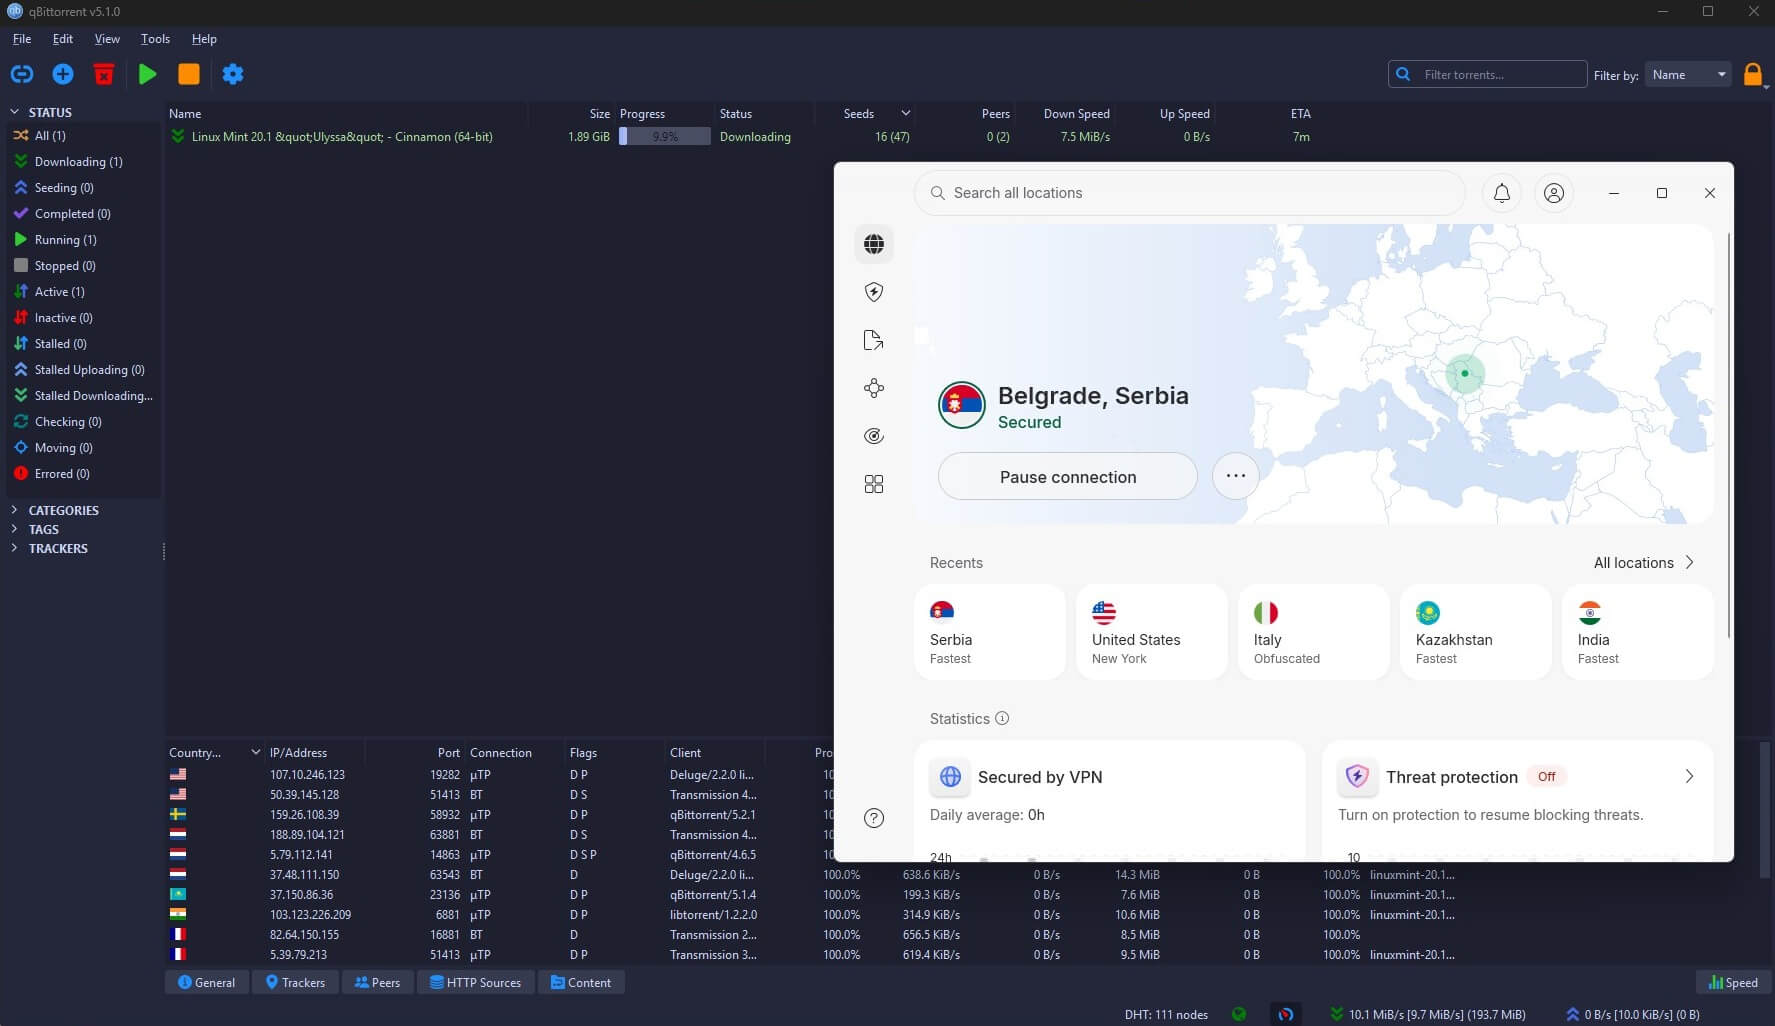Toggle the Speed graph button
Image resolution: width=1775 pixels, height=1026 pixels.
(x=1734, y=982)
